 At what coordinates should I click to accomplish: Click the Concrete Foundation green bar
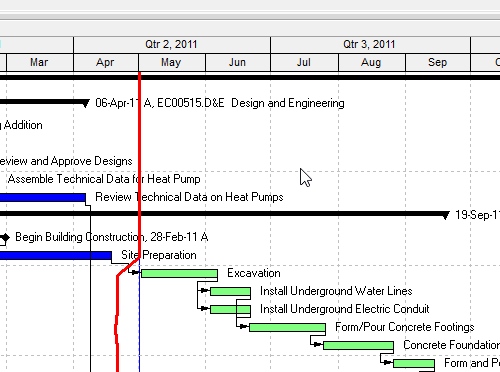coord(358,345)
